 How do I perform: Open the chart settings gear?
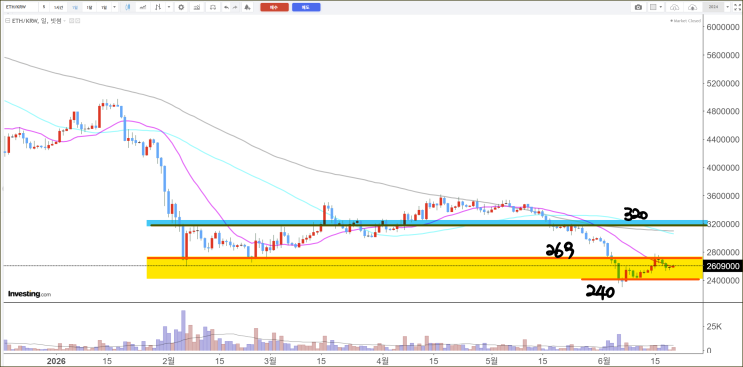(x=181, y=7)
